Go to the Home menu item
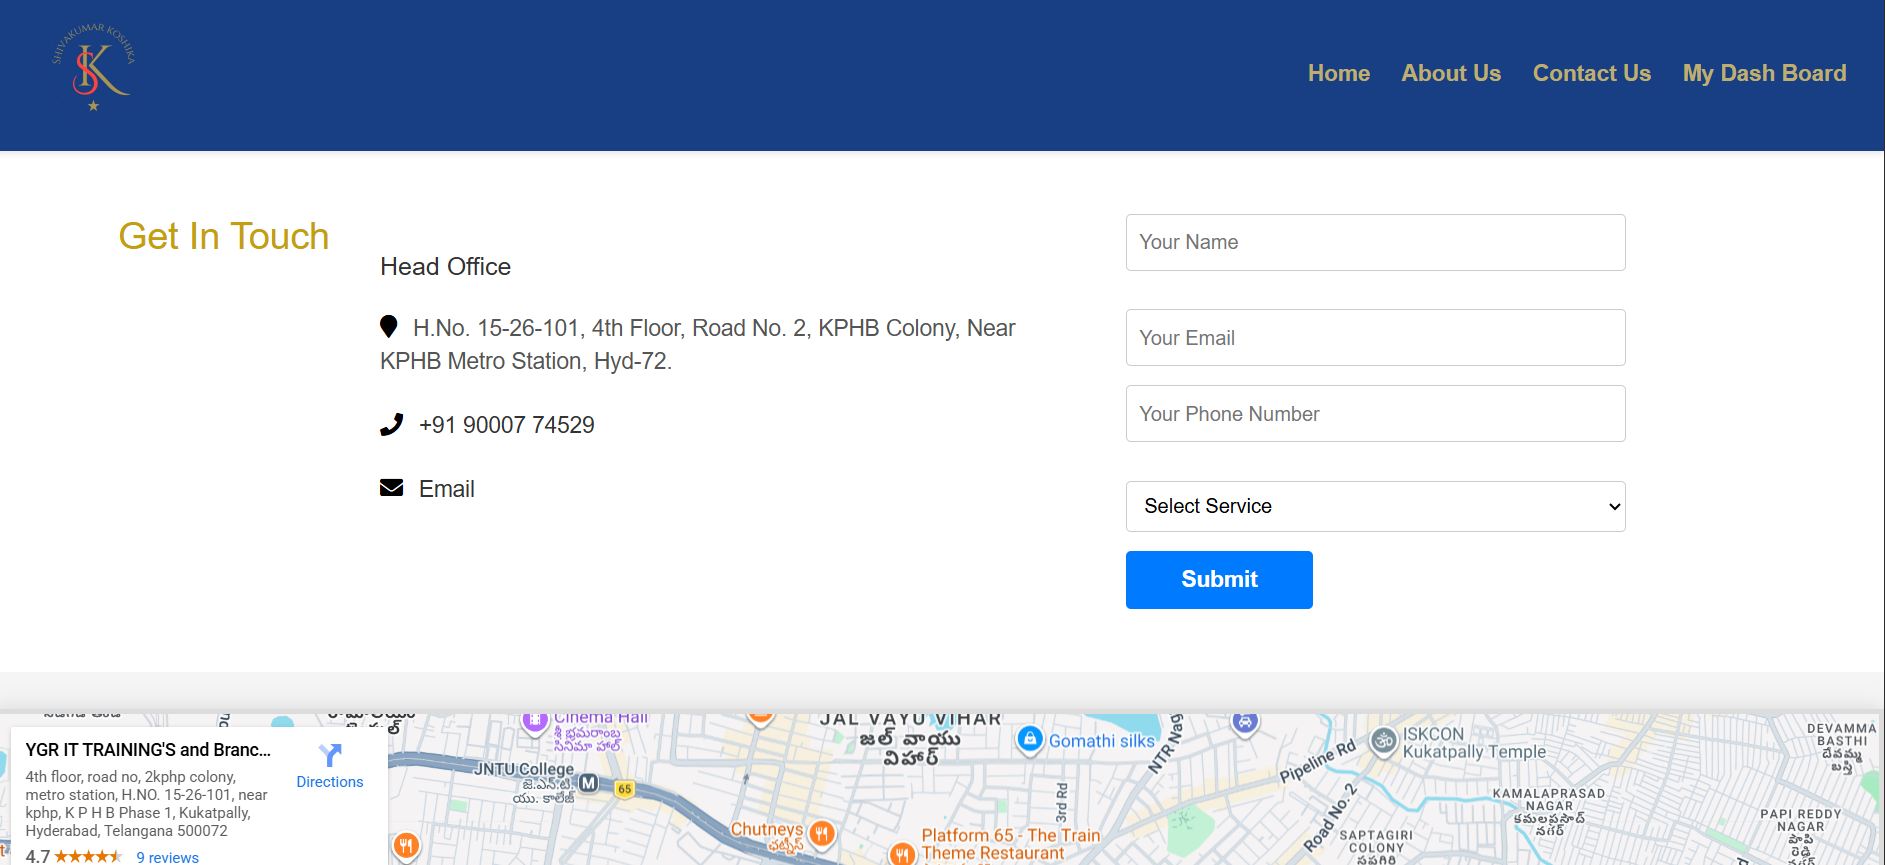Image resolution: width=1885 pixels, height=865 pixels. [1338, 73]
